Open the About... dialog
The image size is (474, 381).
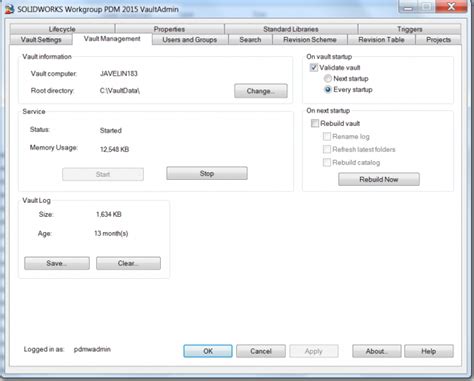point(377,351)
